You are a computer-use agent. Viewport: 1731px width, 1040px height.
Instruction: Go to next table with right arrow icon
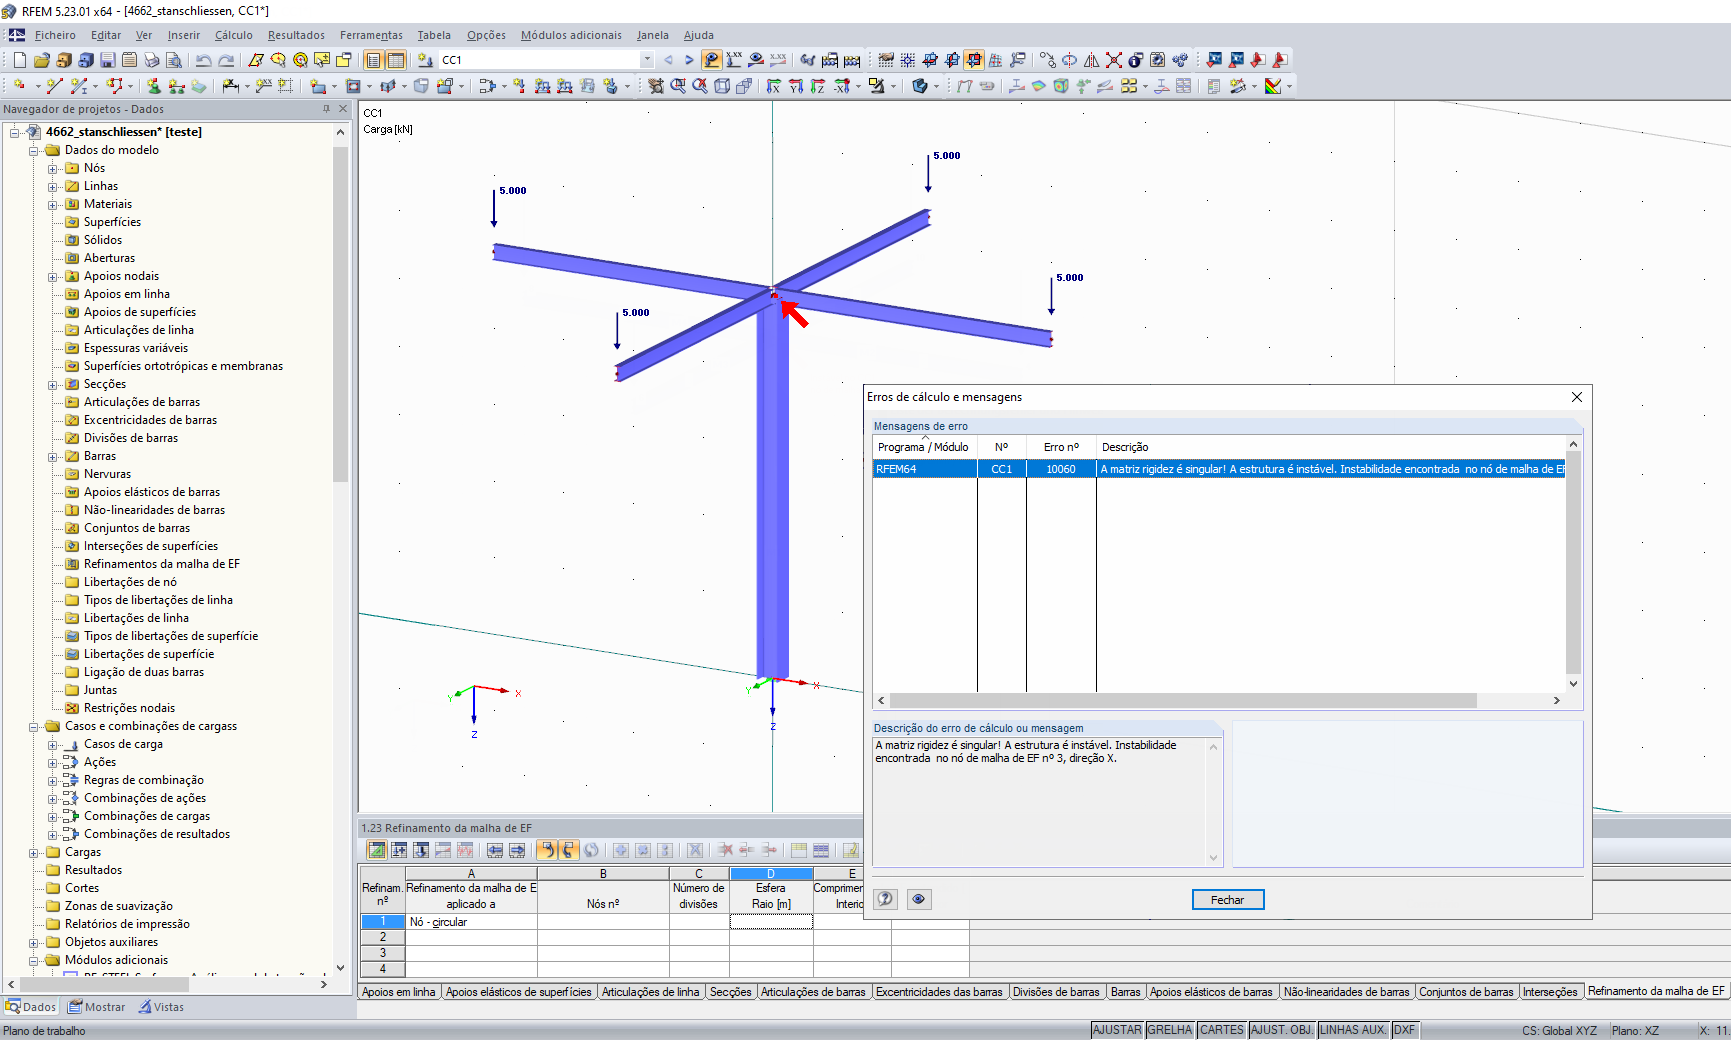coord(517,850)
